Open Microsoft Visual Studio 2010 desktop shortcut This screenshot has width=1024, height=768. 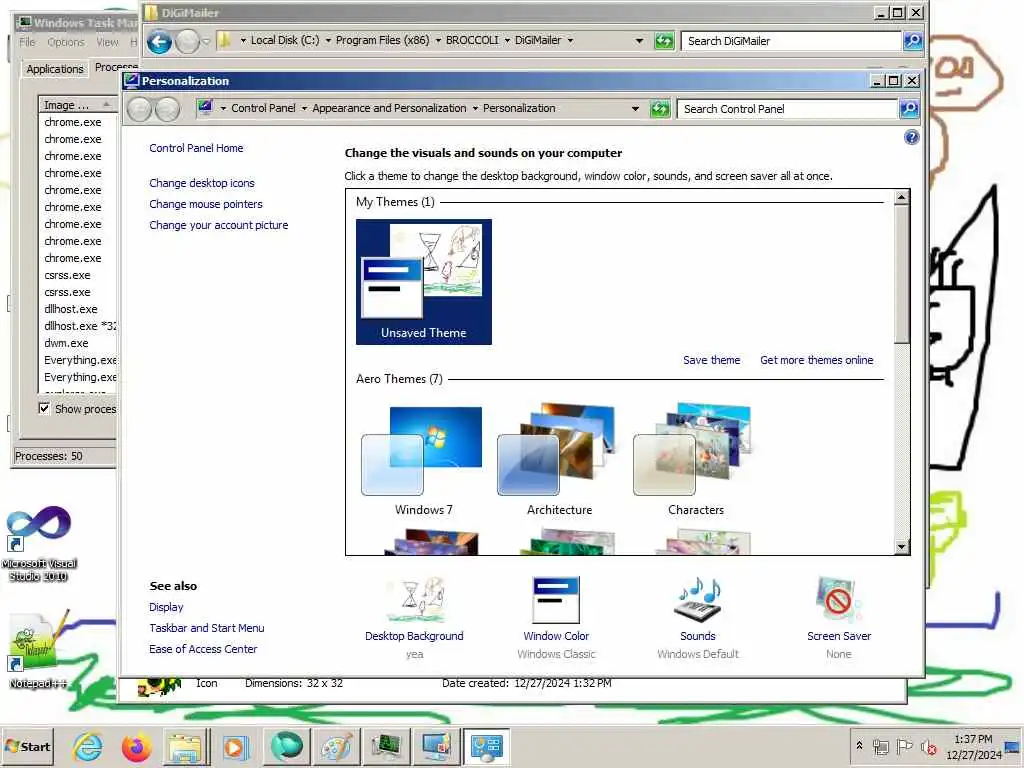coord(39,544)
